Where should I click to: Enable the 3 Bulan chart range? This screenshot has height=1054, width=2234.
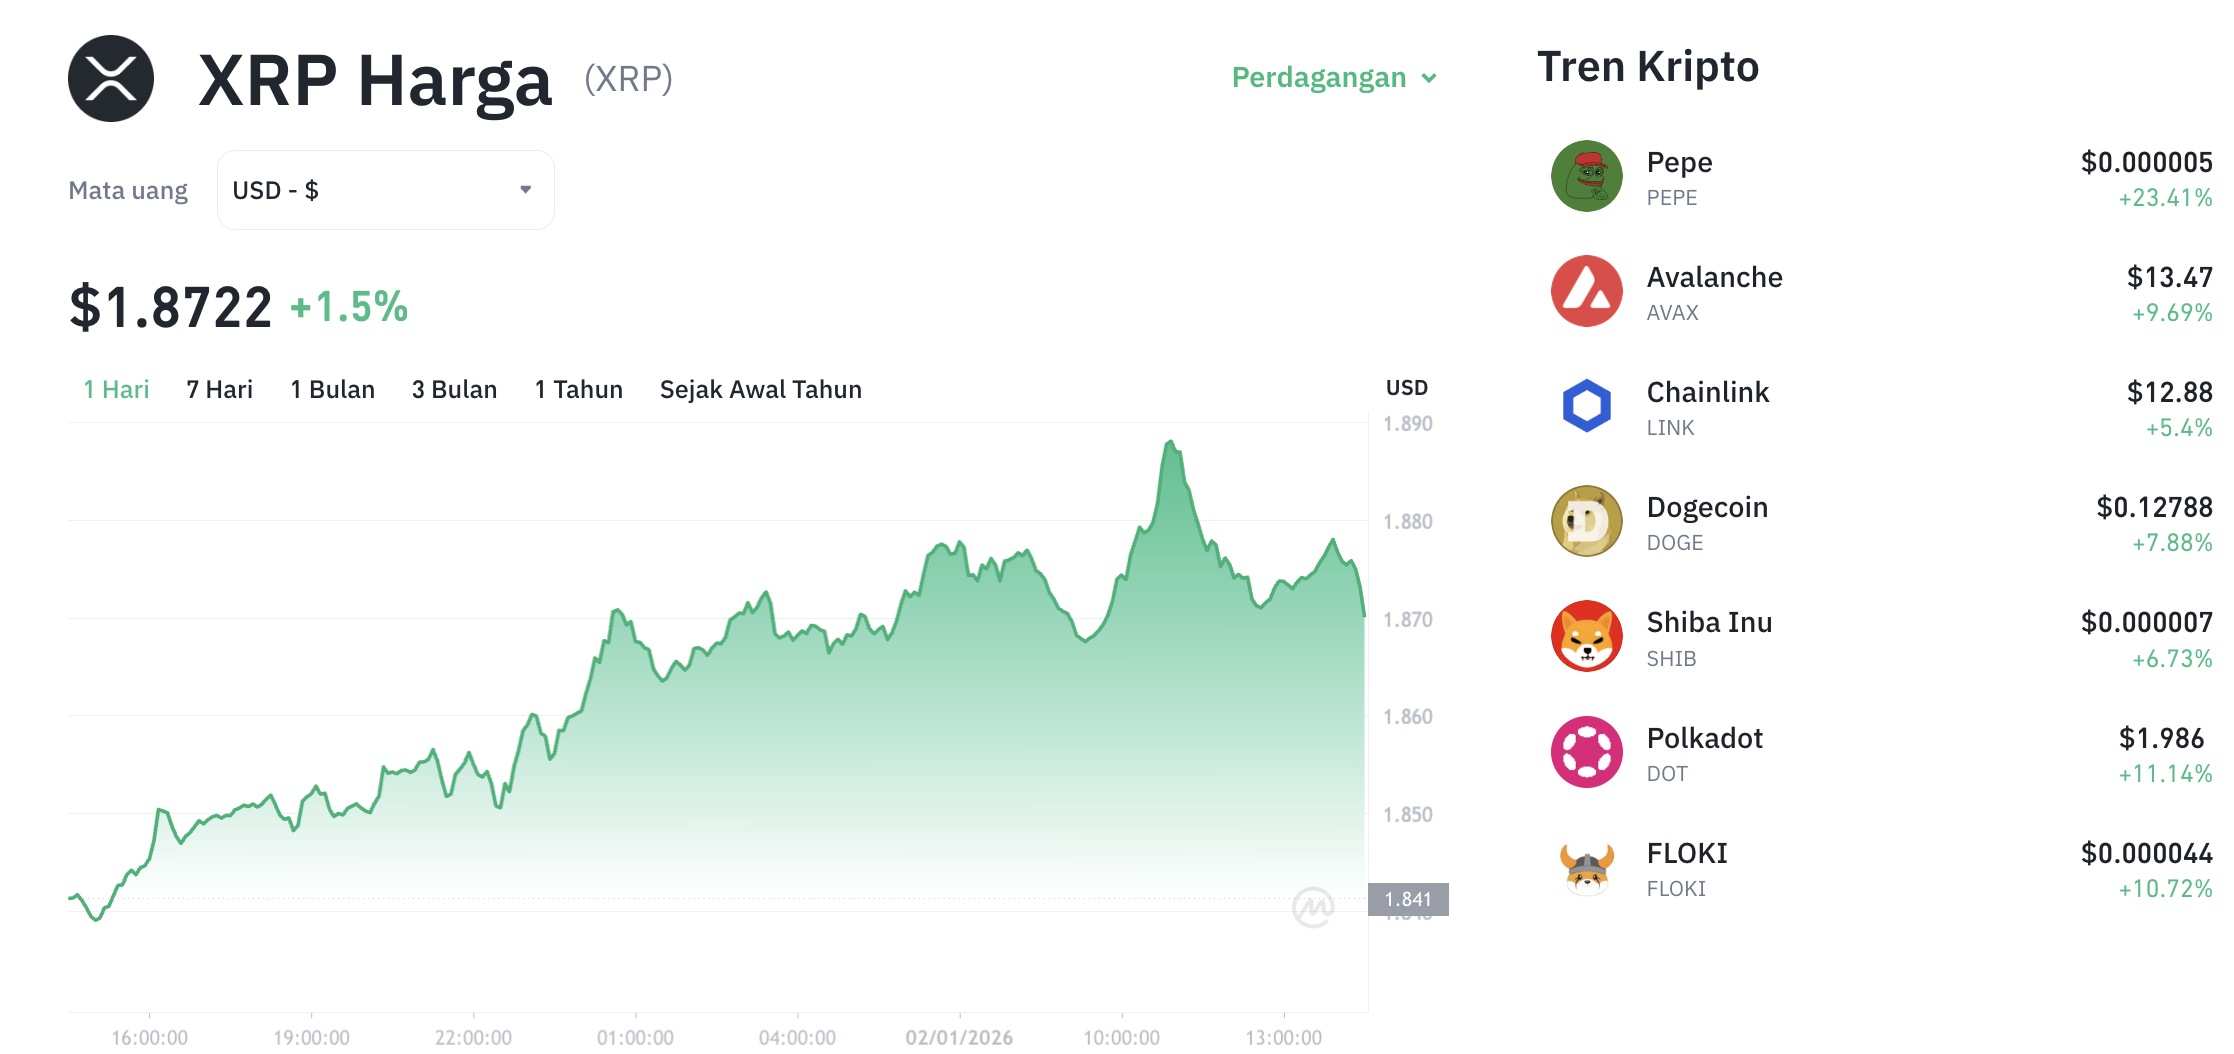454,389
